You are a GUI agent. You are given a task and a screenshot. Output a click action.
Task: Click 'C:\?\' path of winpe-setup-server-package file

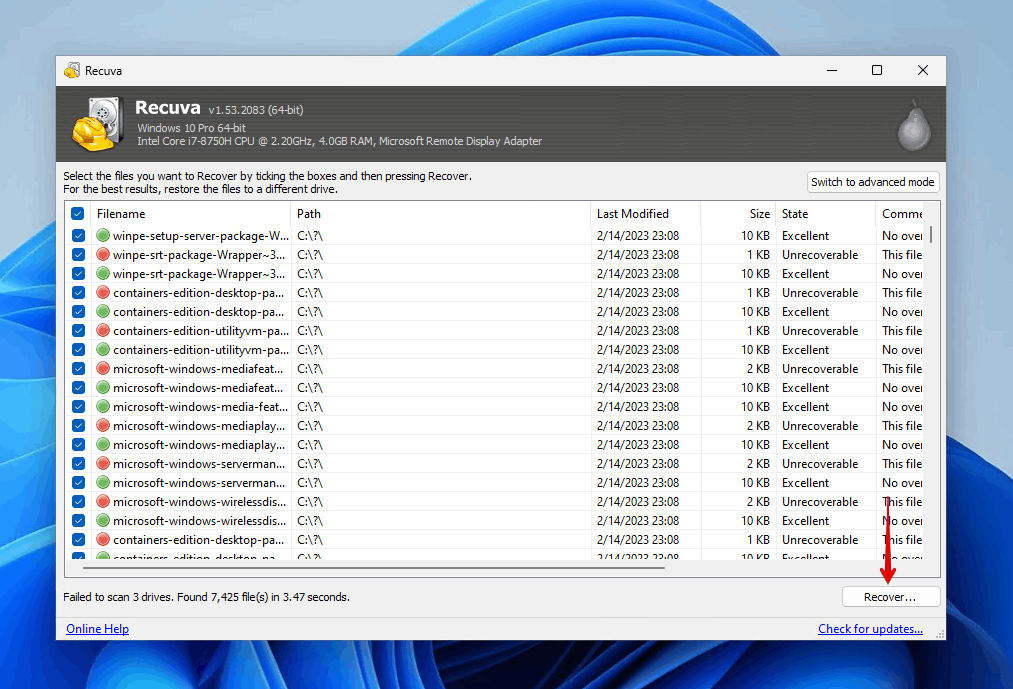coord(310,236)
